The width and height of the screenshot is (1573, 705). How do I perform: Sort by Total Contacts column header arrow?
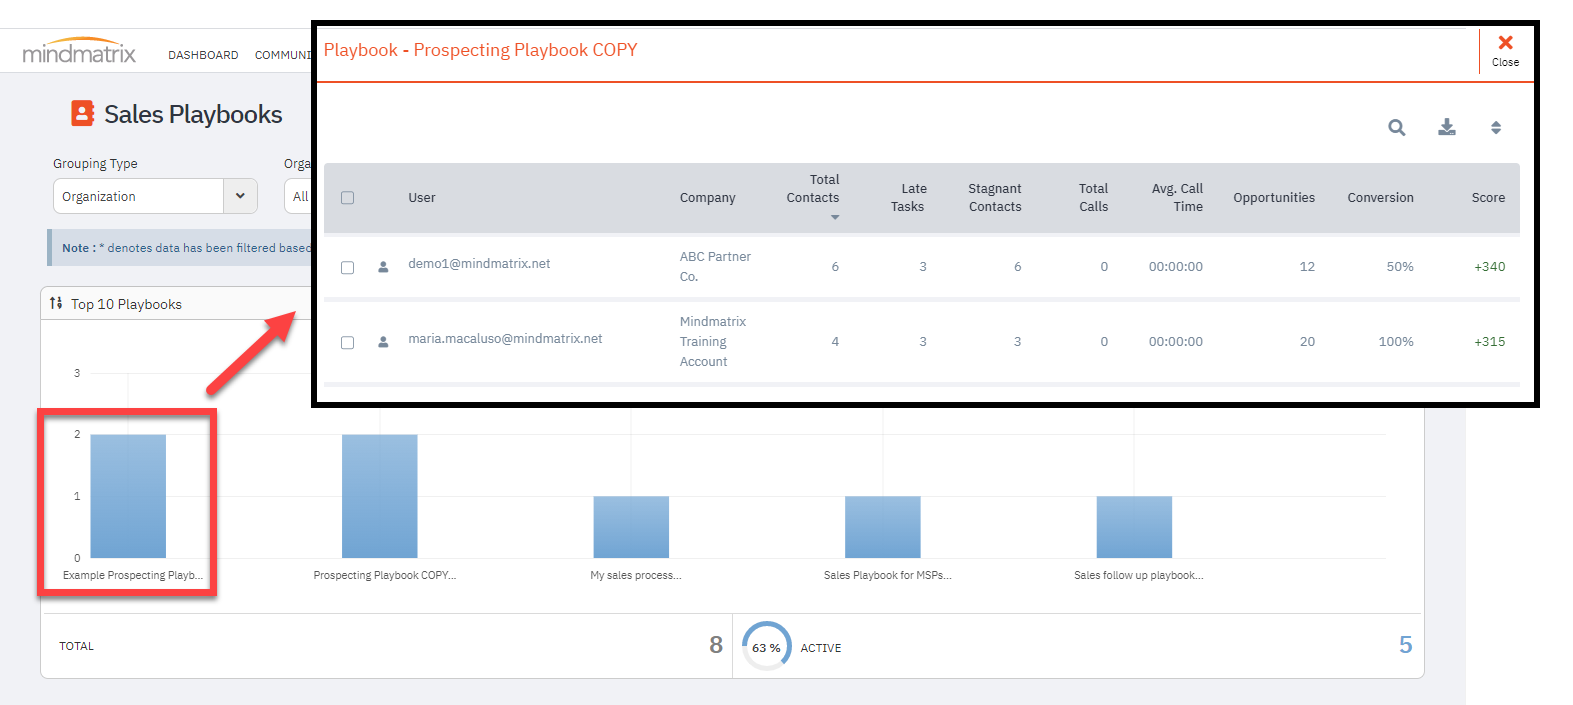835,217
